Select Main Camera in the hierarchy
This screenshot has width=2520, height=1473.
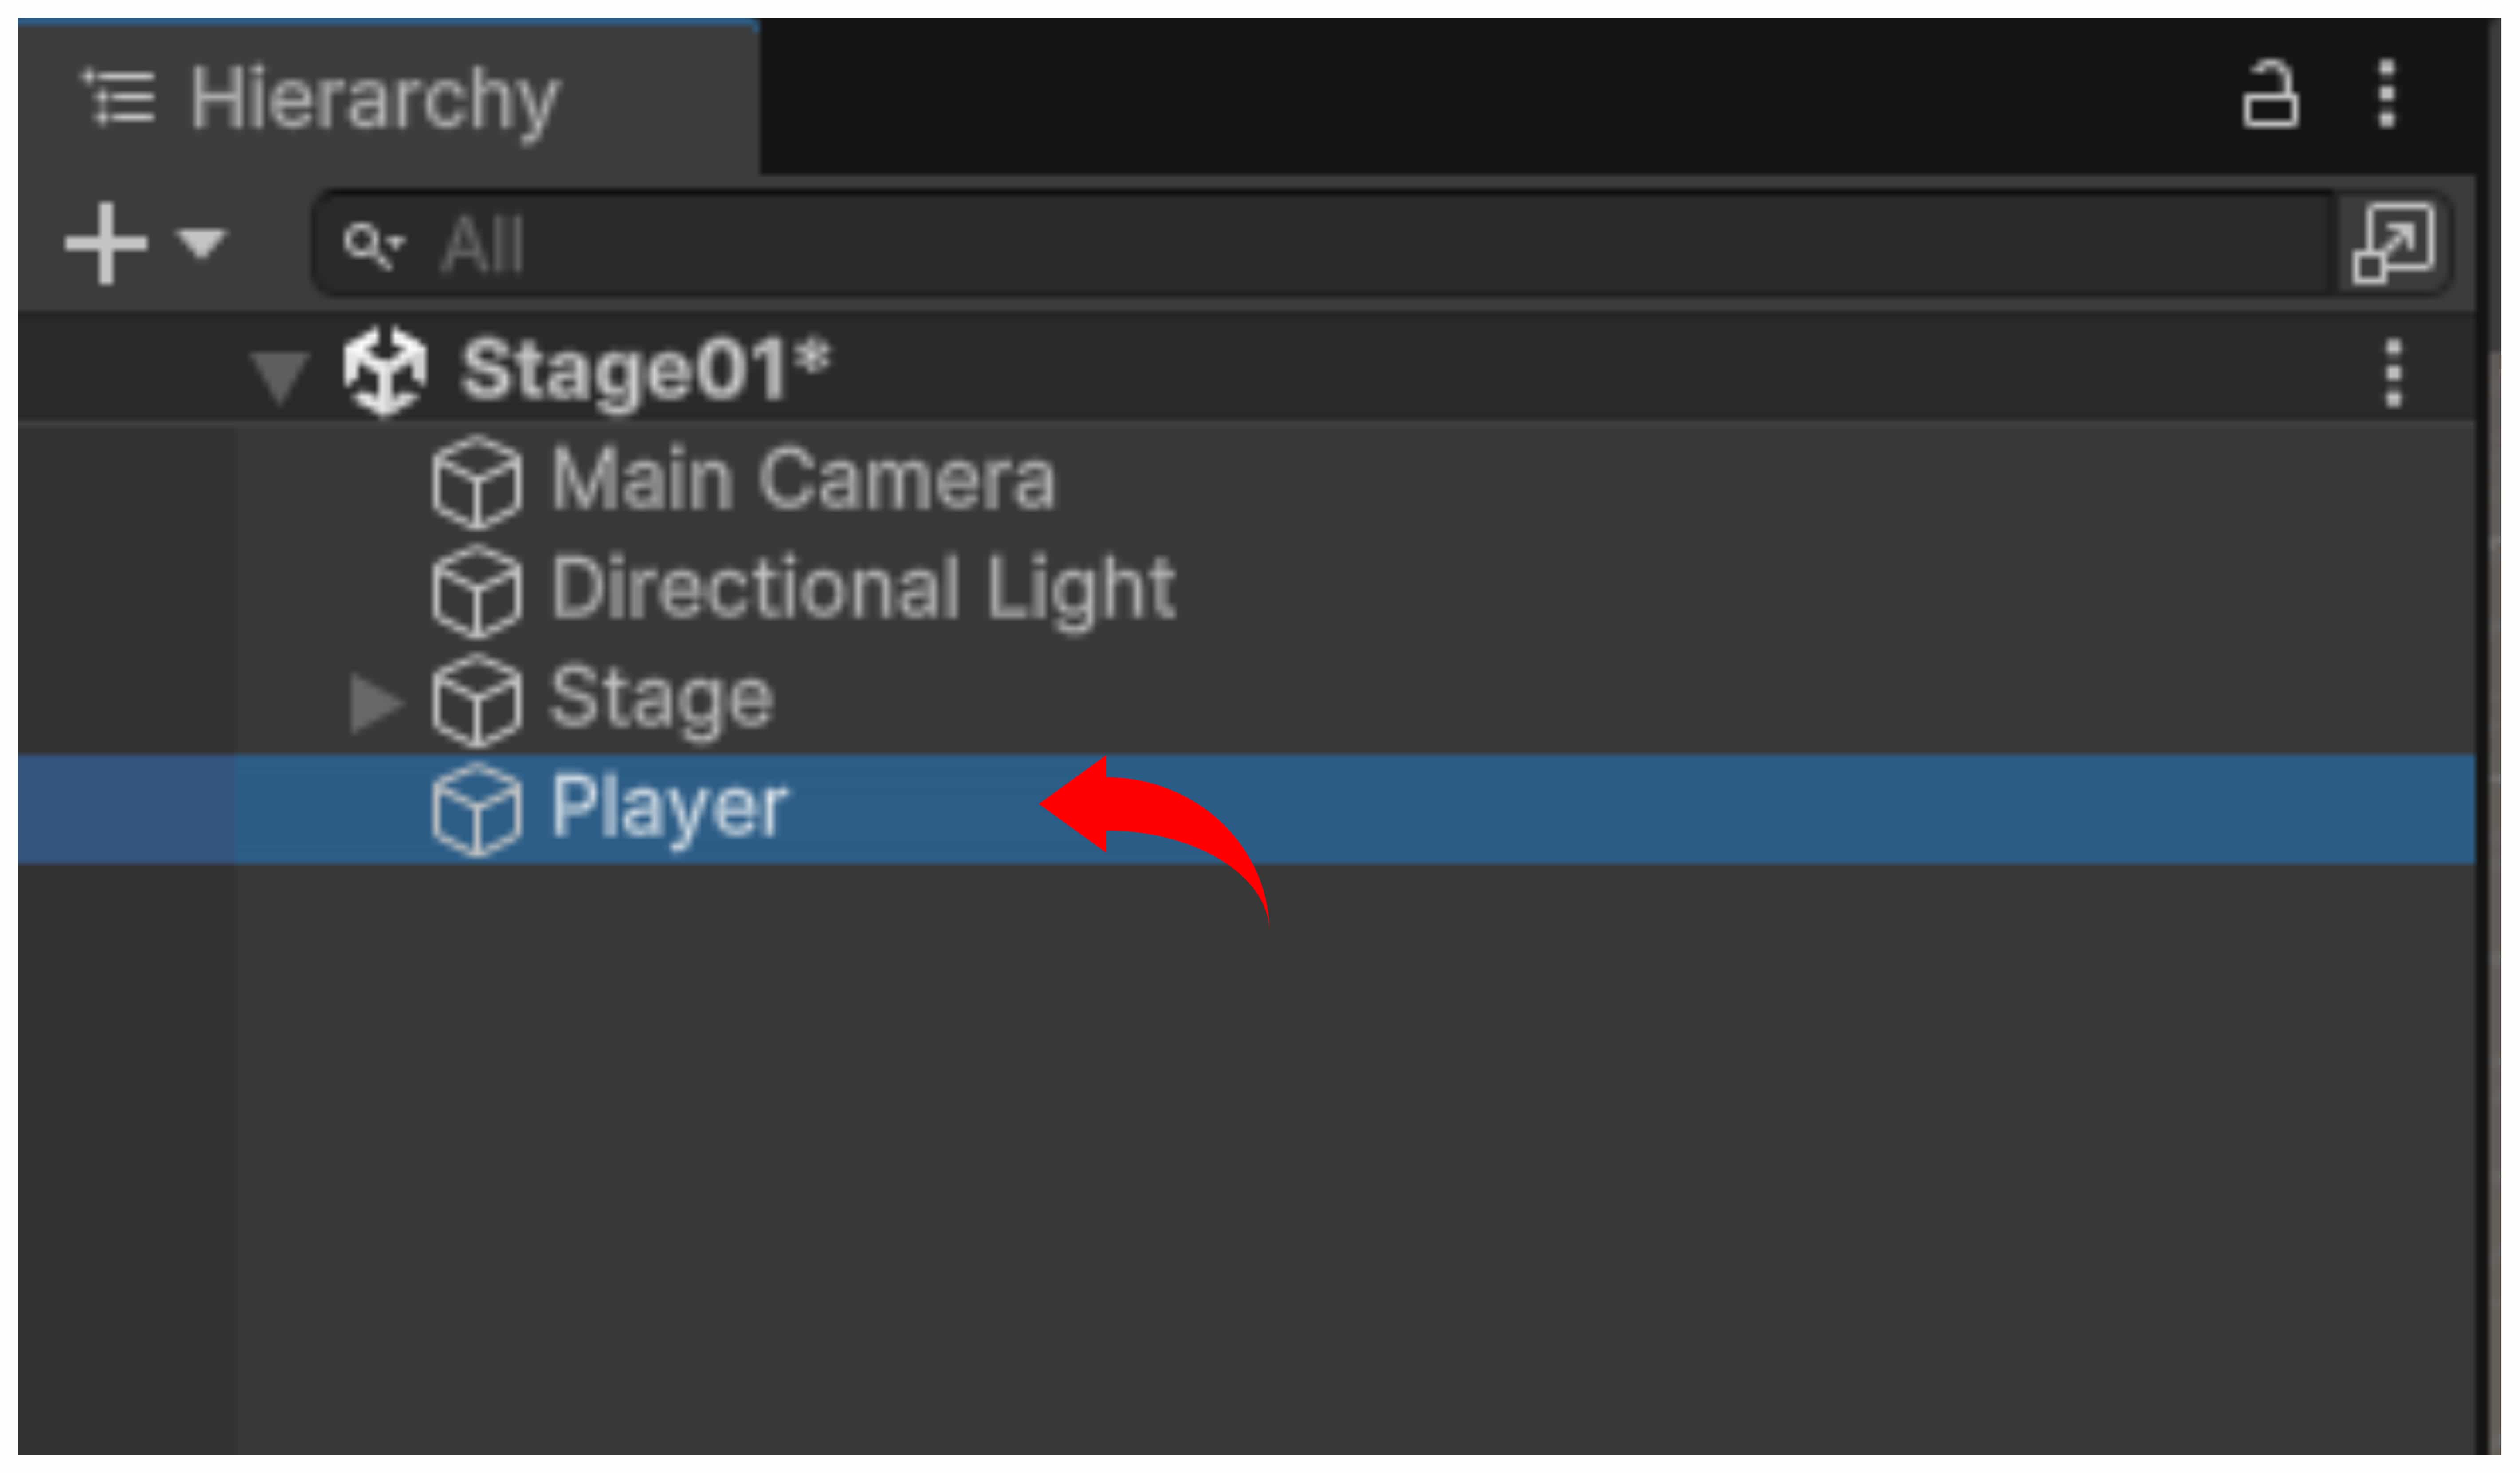[802, 480]
